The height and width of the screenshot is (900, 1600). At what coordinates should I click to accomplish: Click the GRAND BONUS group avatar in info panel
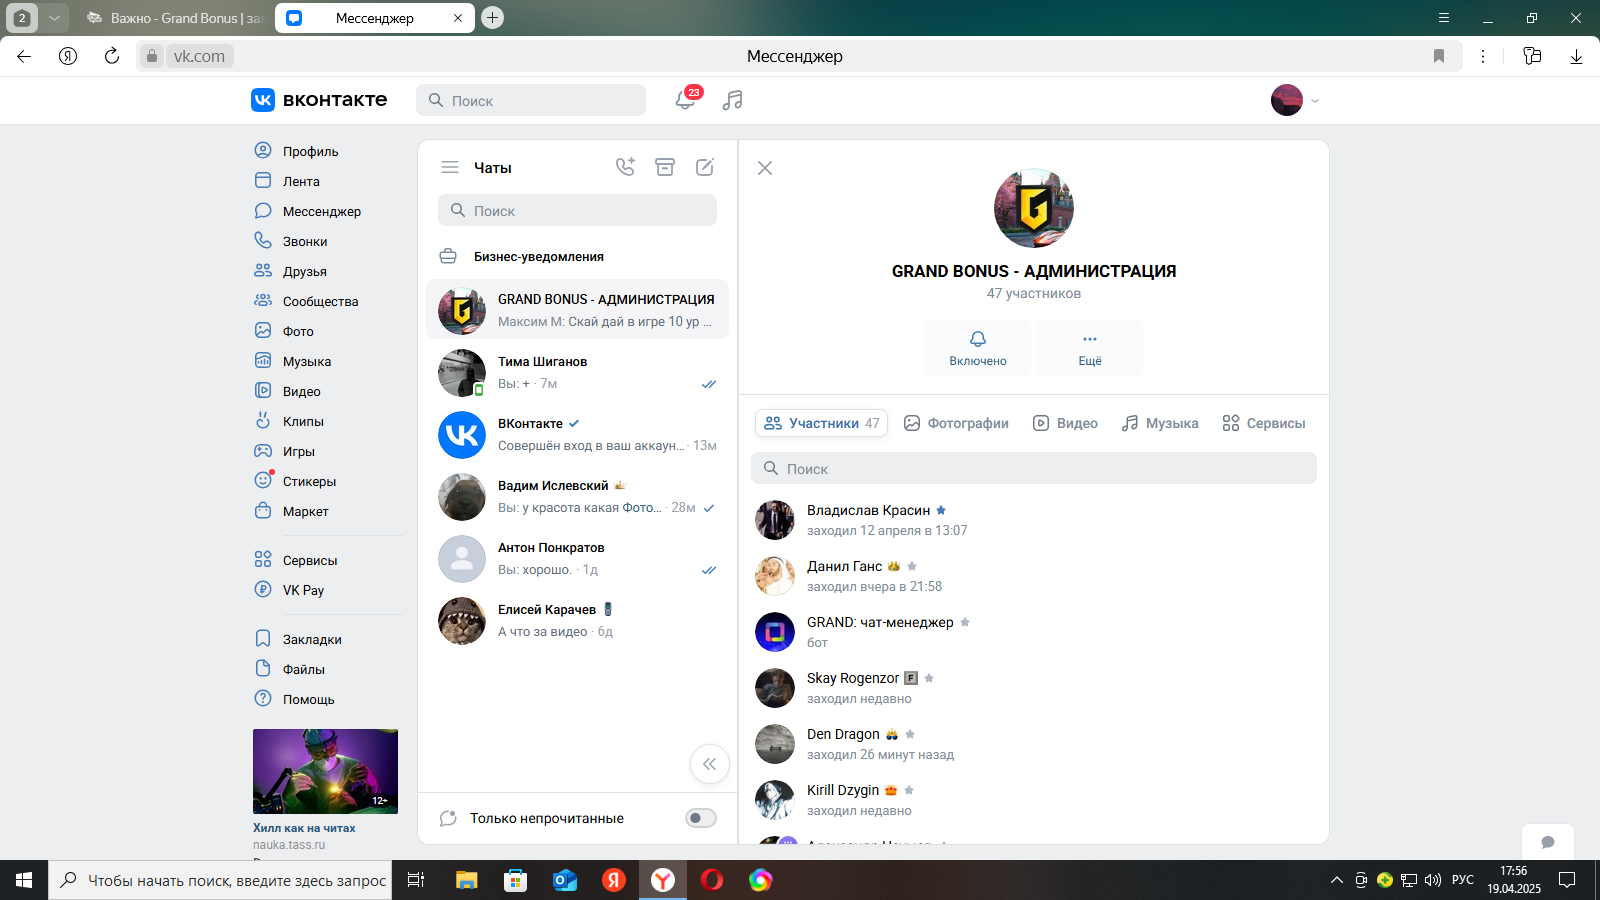[1034, 208]
